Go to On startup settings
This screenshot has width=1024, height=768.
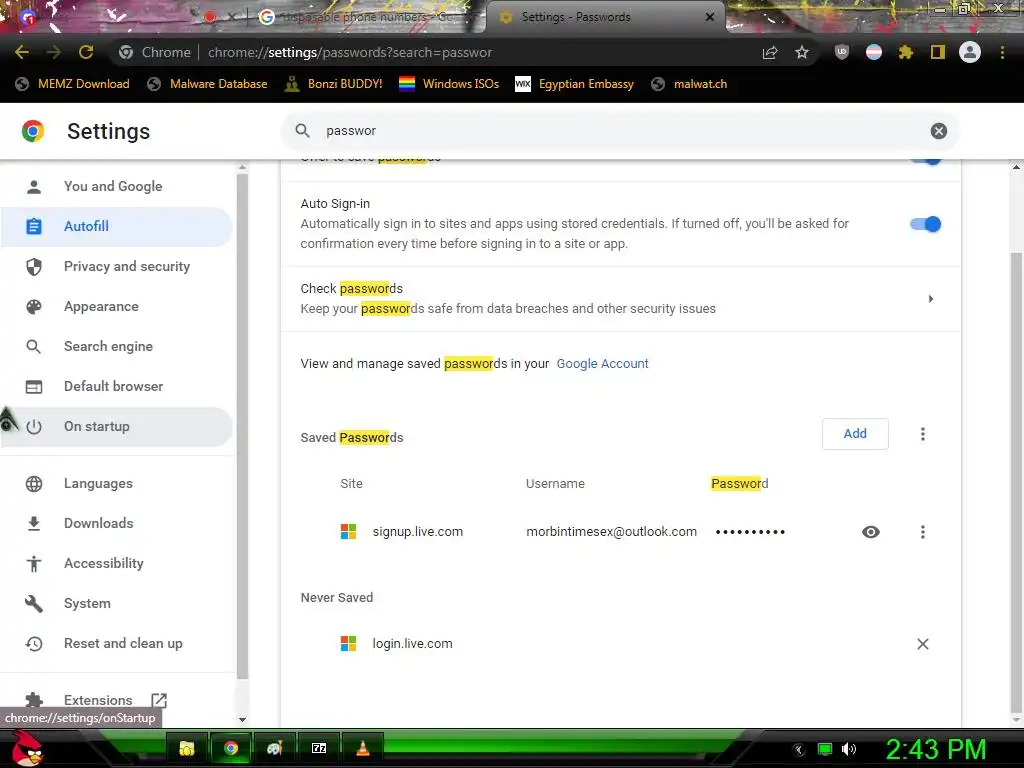[116, 426]
